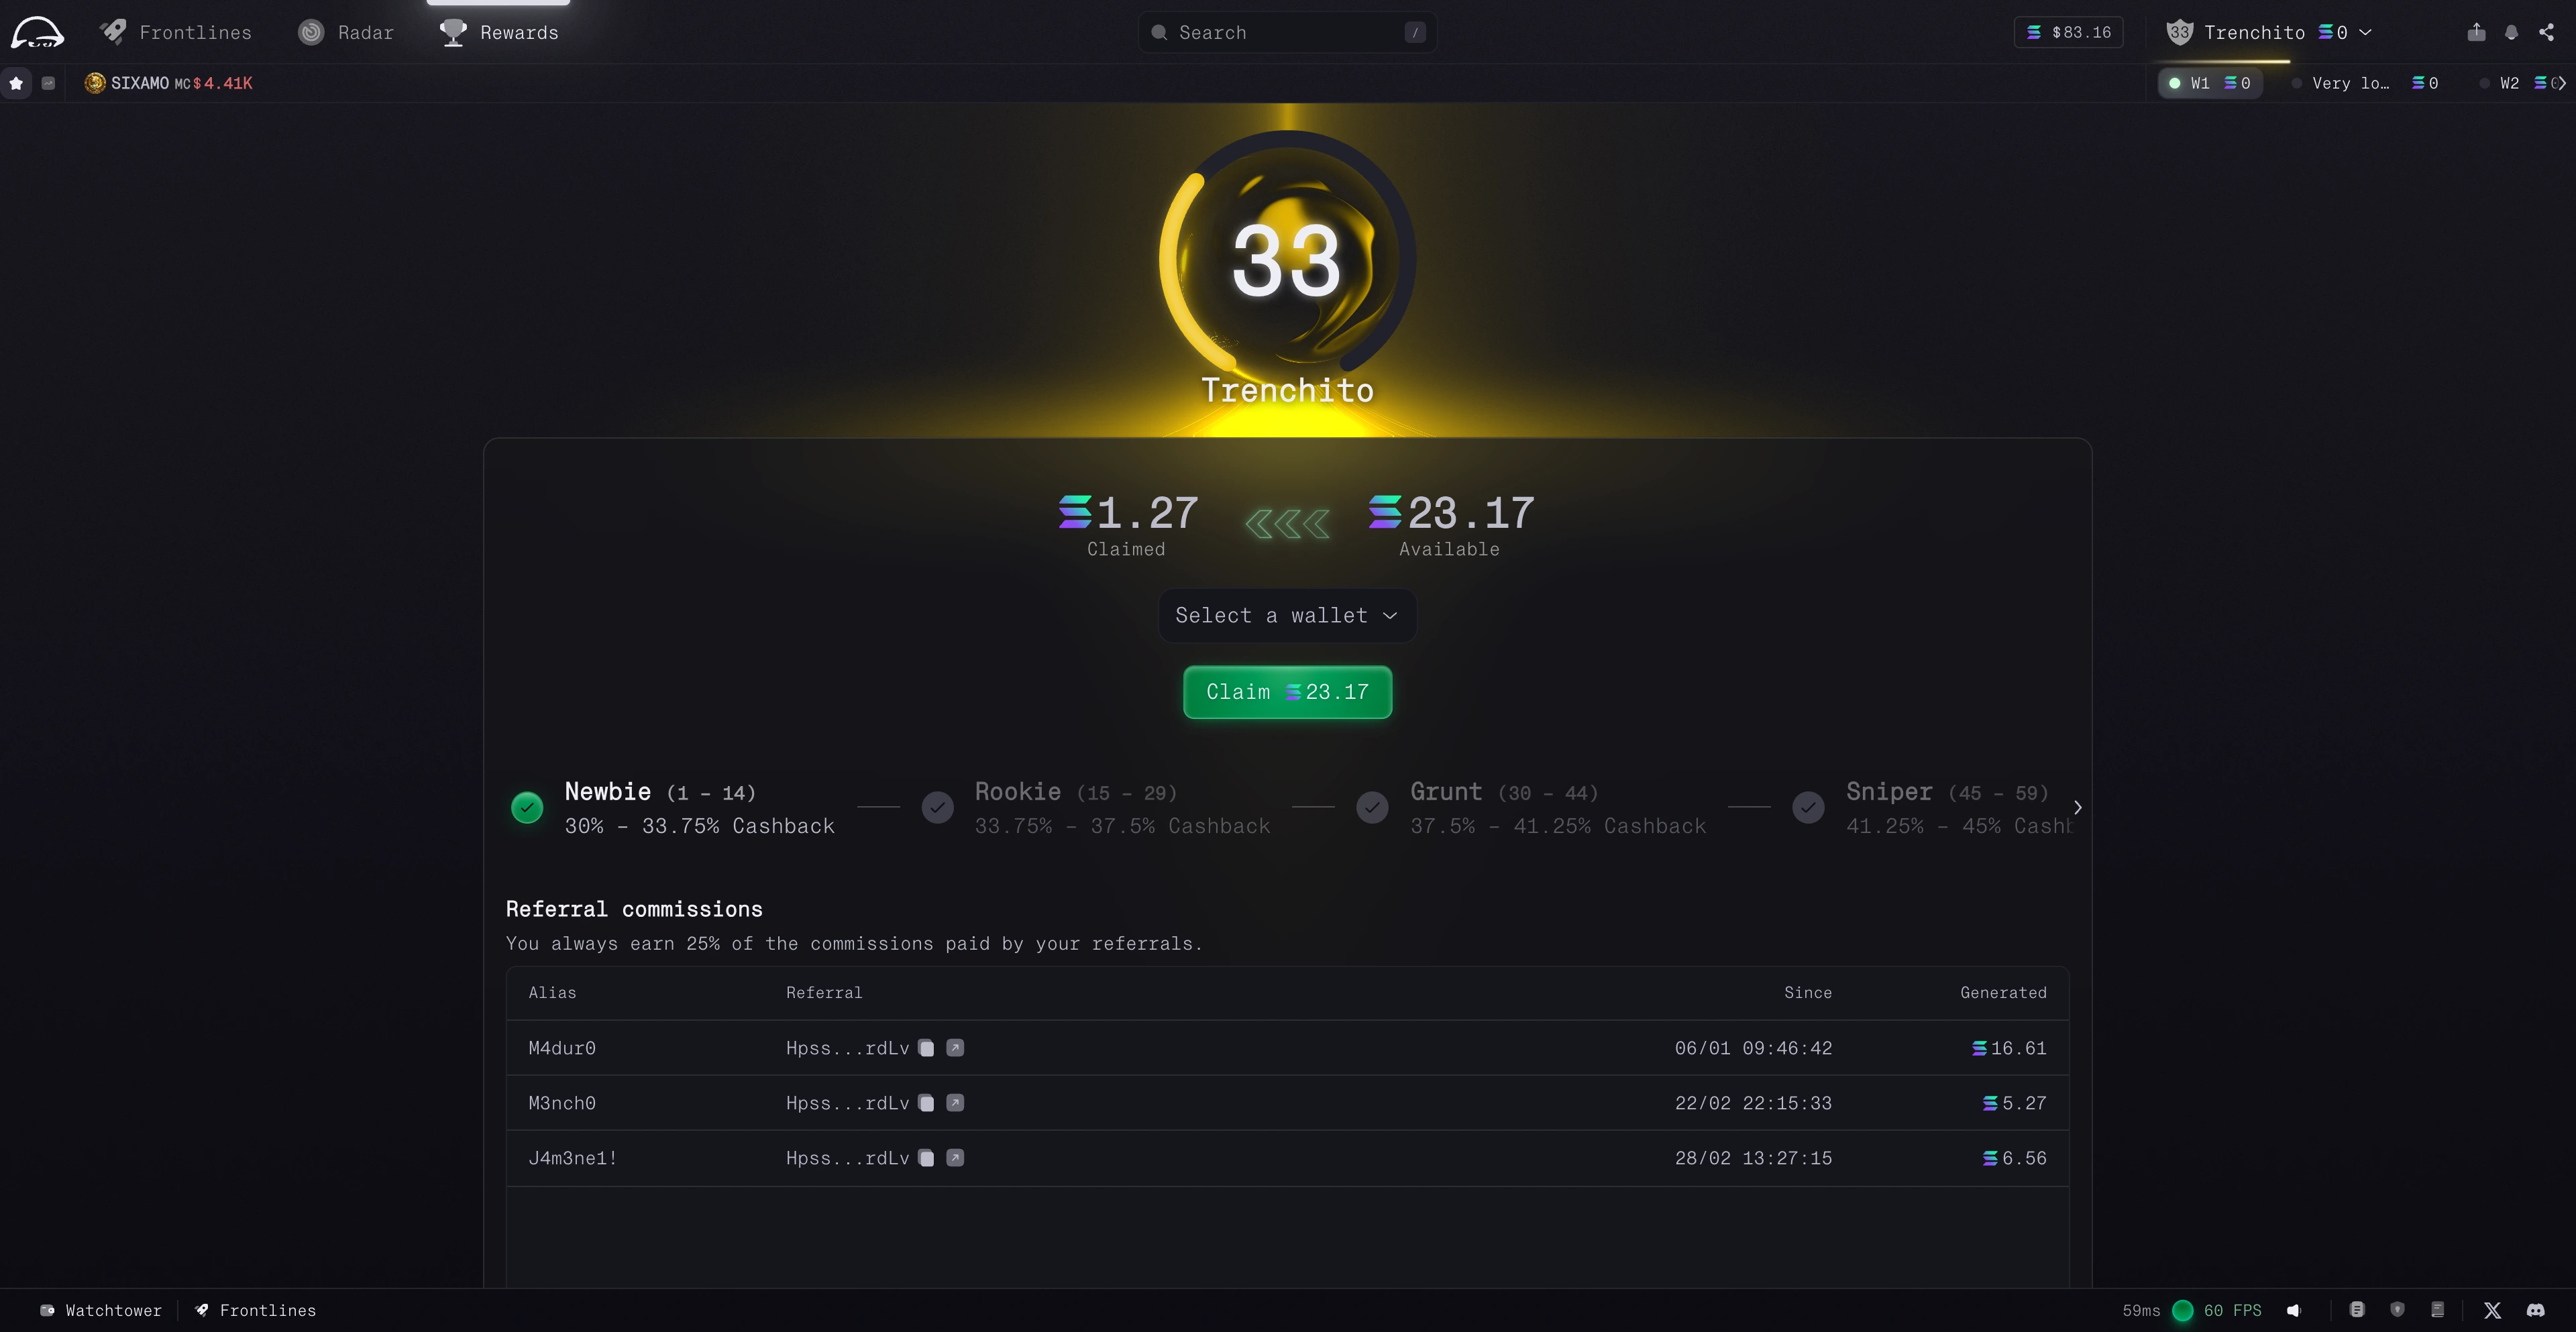
Task: Copy M4dur0 referral address
Action: tap(926, 1048)
